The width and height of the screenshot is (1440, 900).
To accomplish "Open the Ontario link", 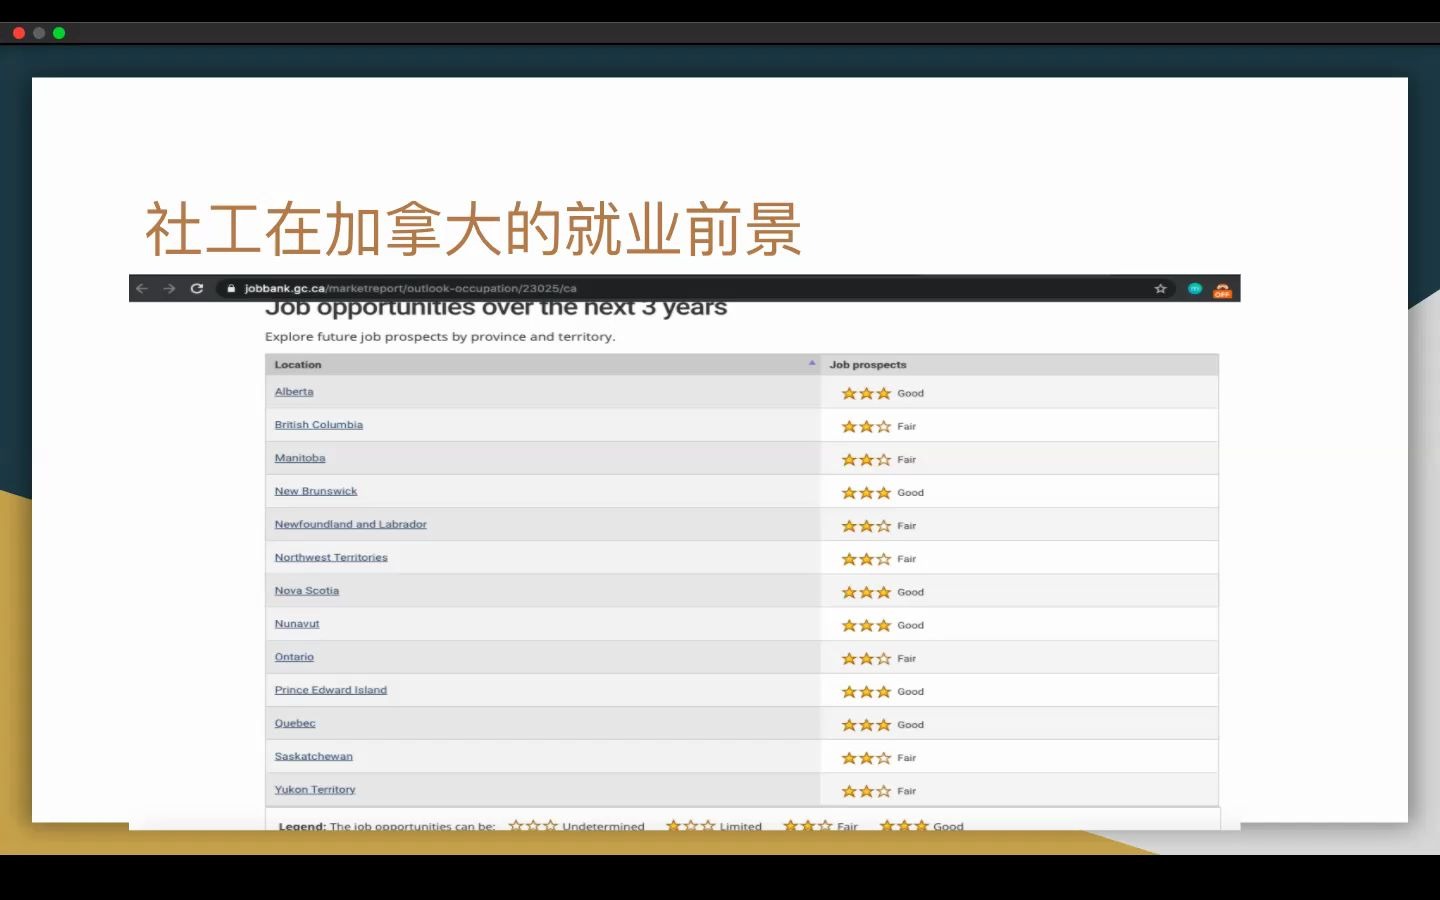I will [294, 657].
